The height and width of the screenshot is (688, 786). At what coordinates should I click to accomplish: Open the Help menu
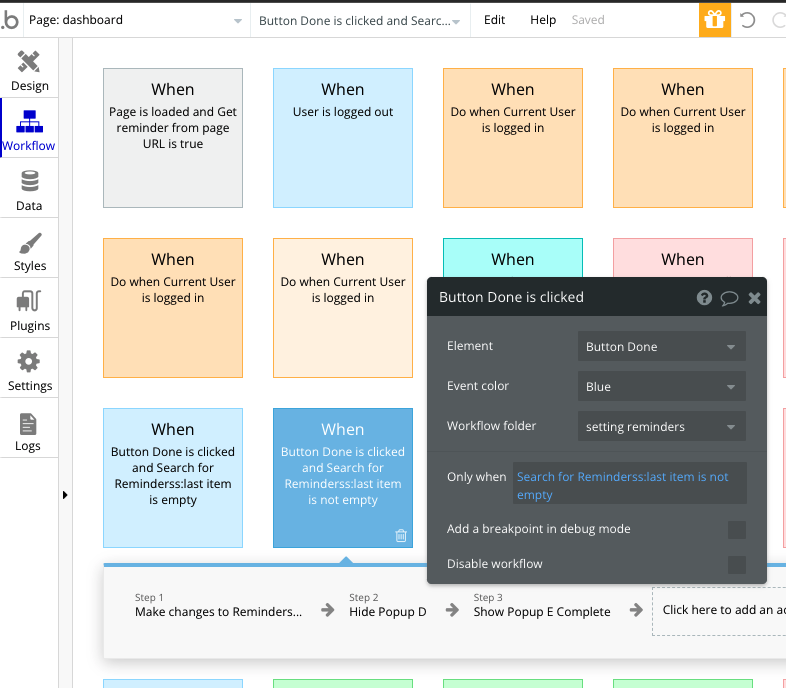pyautogui.click(x=543, y=20)
